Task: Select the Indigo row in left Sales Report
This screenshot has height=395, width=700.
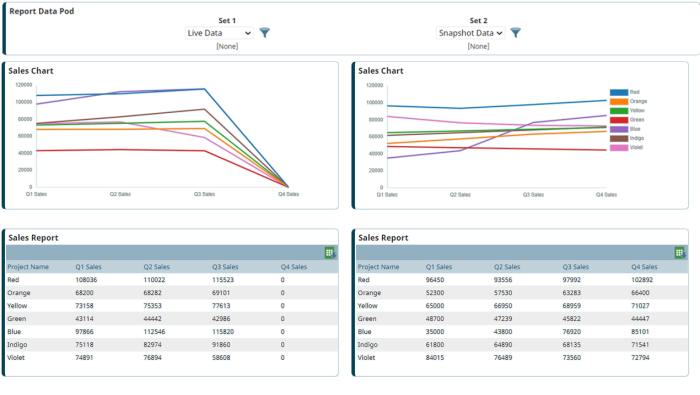Action: click(172, 345)
